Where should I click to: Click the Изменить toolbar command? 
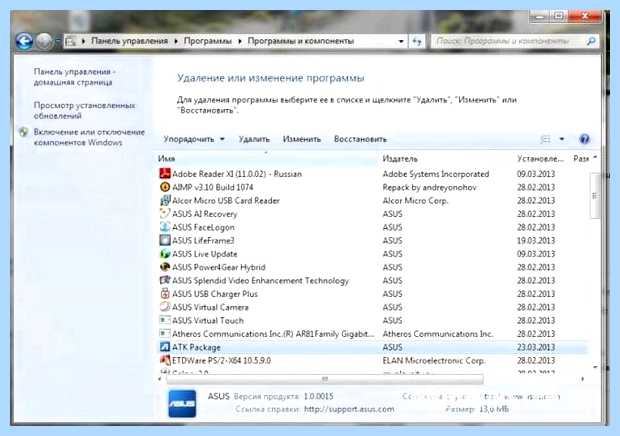tap(302, 139)
